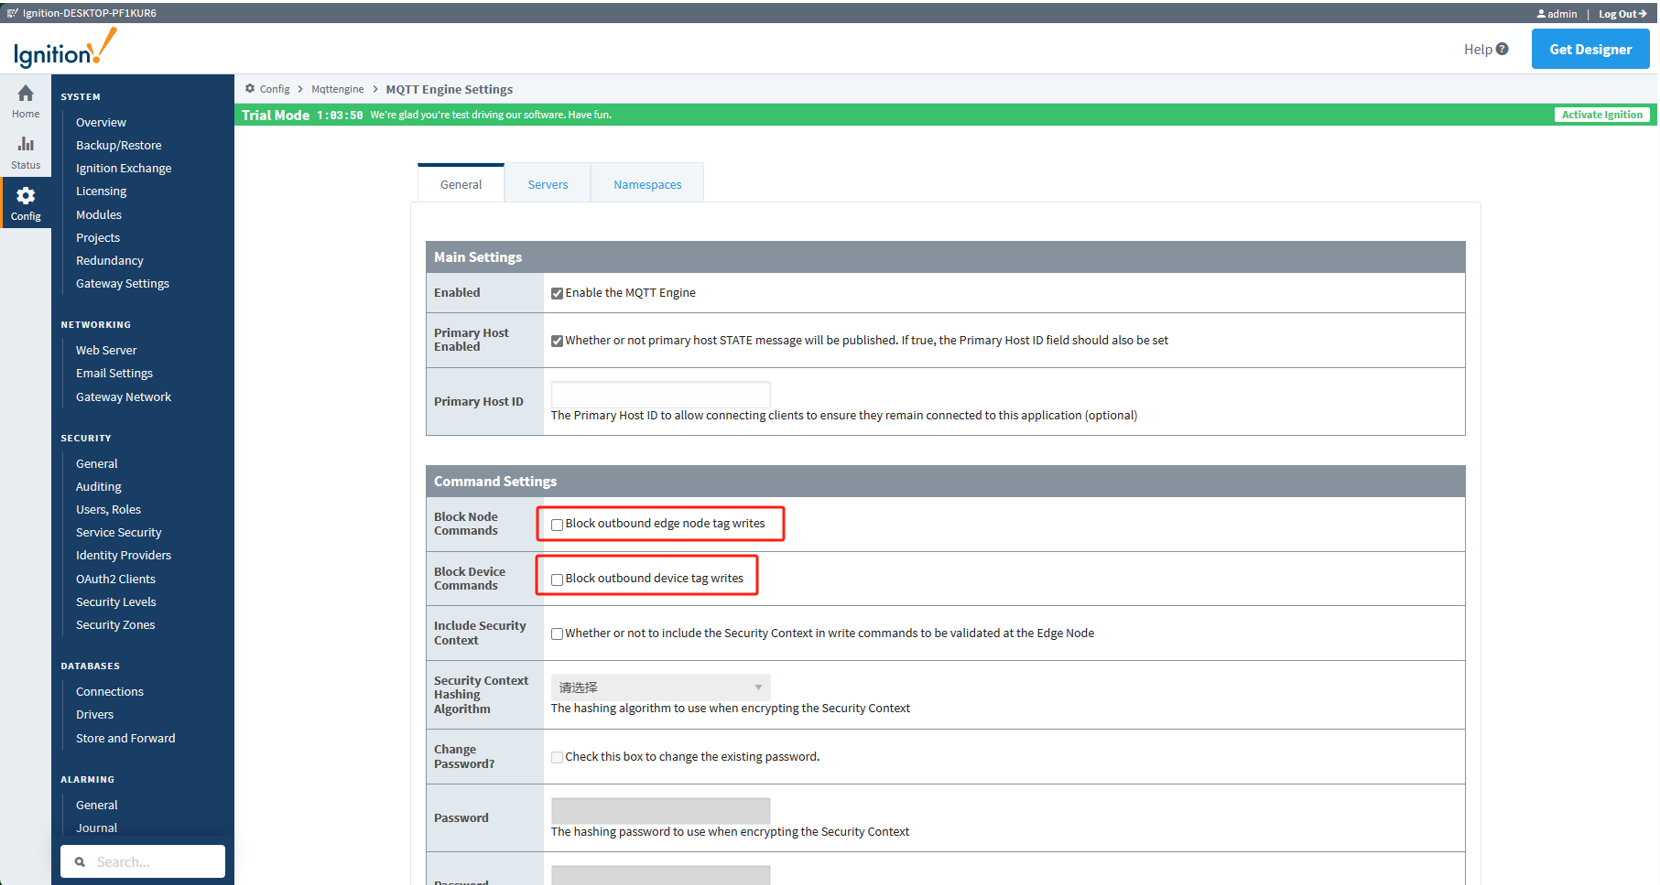Open Identity Providers in the sidebar
Image resolution: width=1660 pixels, height=885 pixels.
(123, 556)
